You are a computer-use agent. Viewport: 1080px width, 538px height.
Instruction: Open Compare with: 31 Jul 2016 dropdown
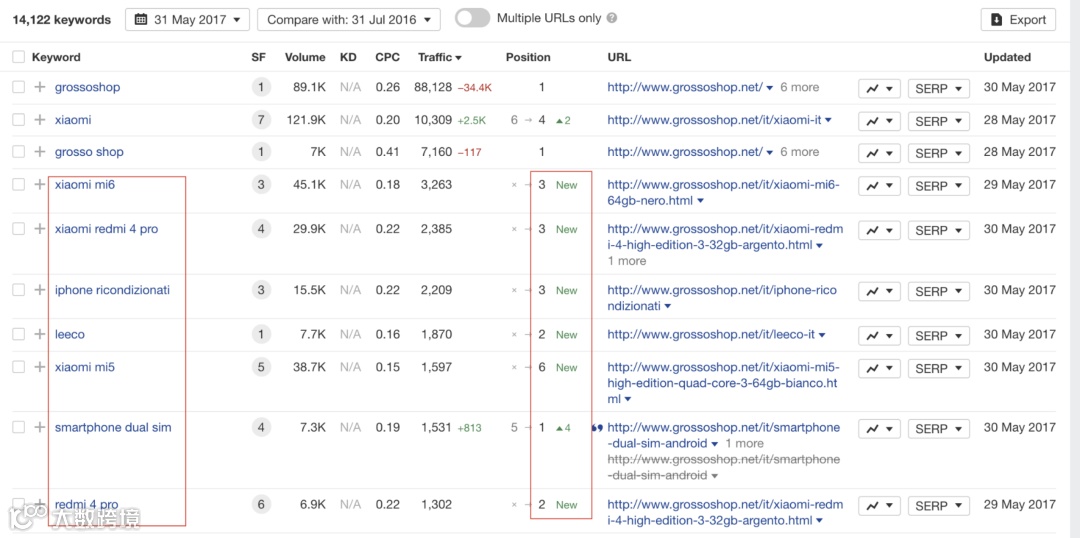click(x=349, y=19)
